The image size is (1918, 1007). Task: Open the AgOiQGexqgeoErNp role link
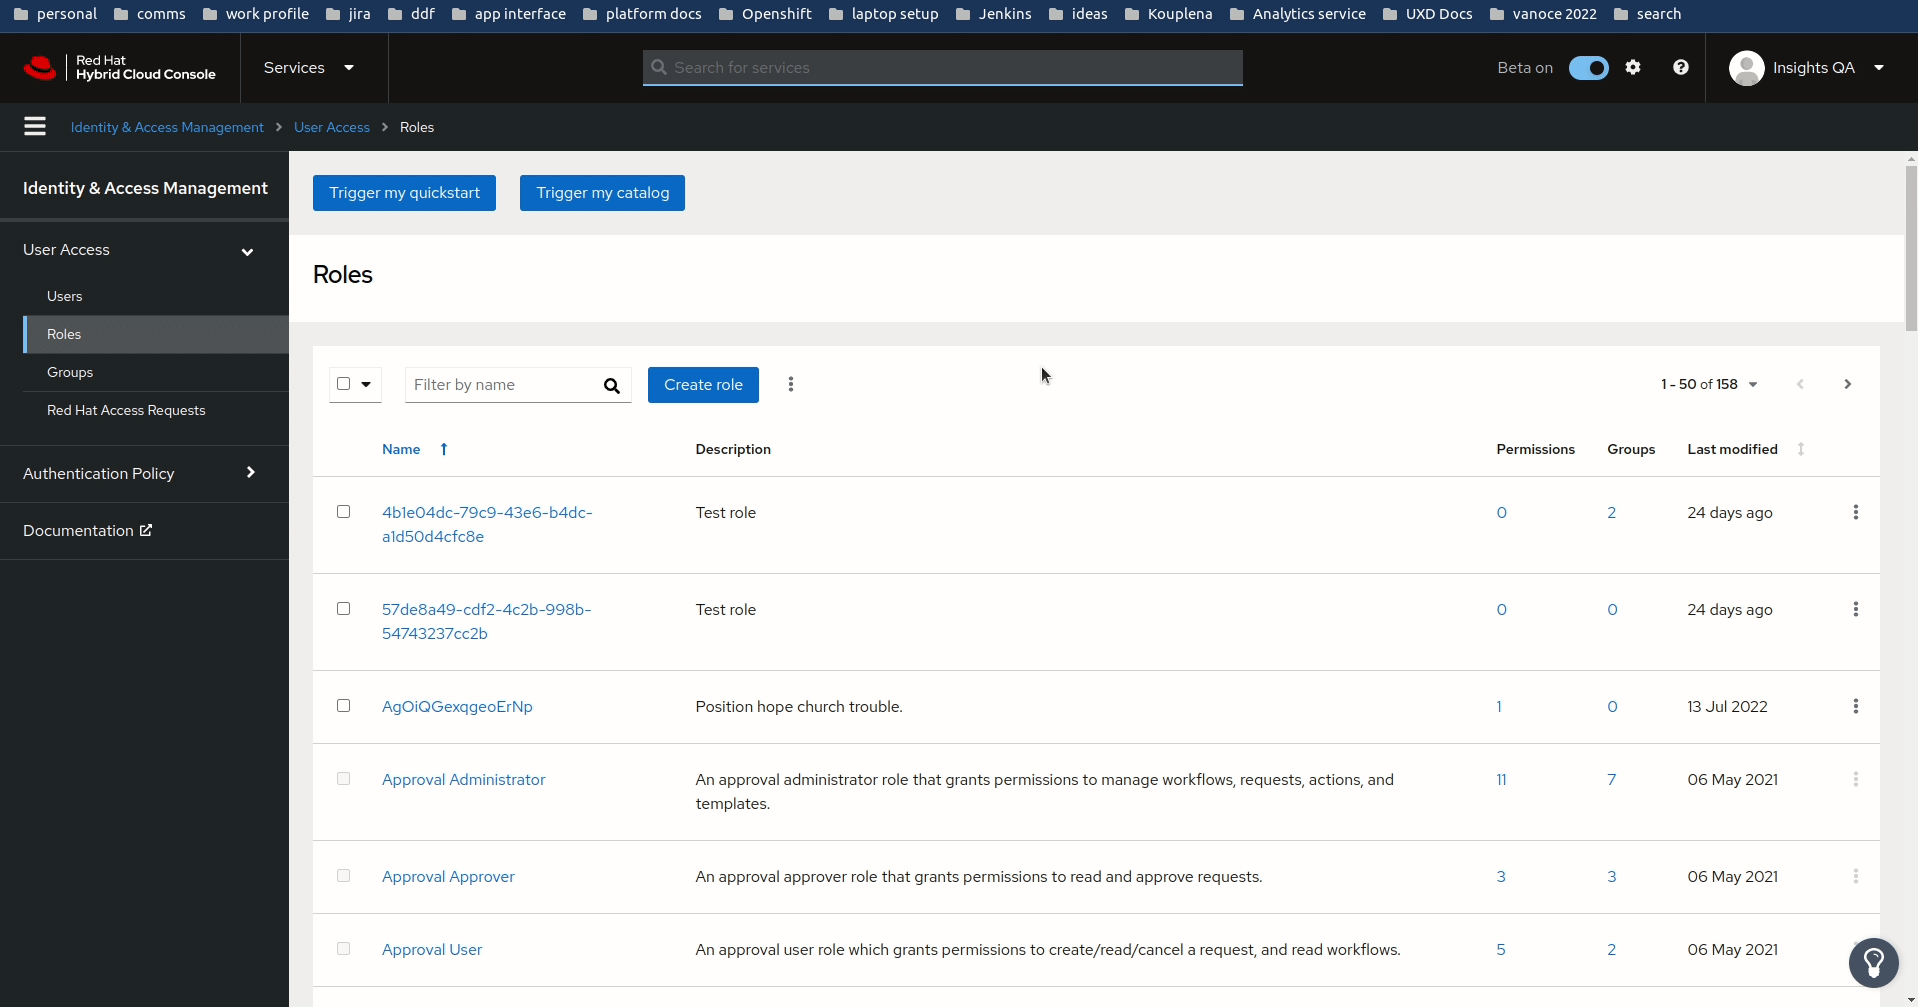[x=457, y=706]
